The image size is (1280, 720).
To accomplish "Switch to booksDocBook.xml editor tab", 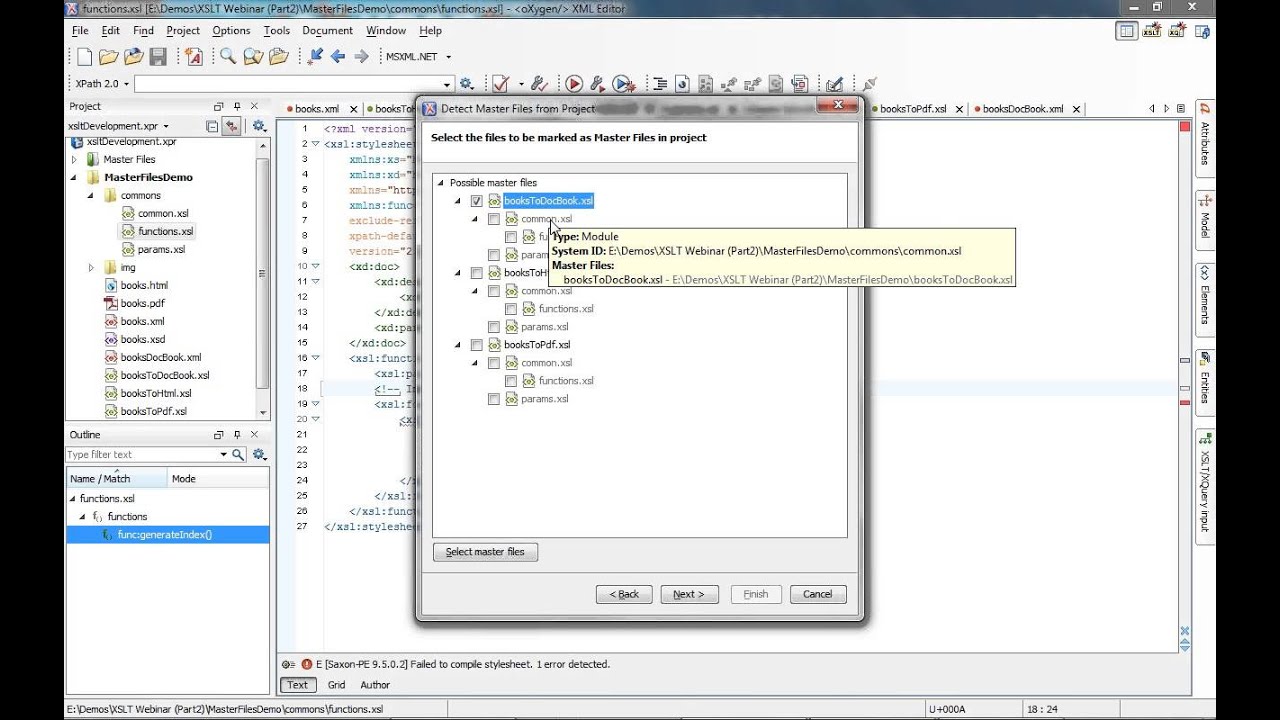I will (1021, 109).
